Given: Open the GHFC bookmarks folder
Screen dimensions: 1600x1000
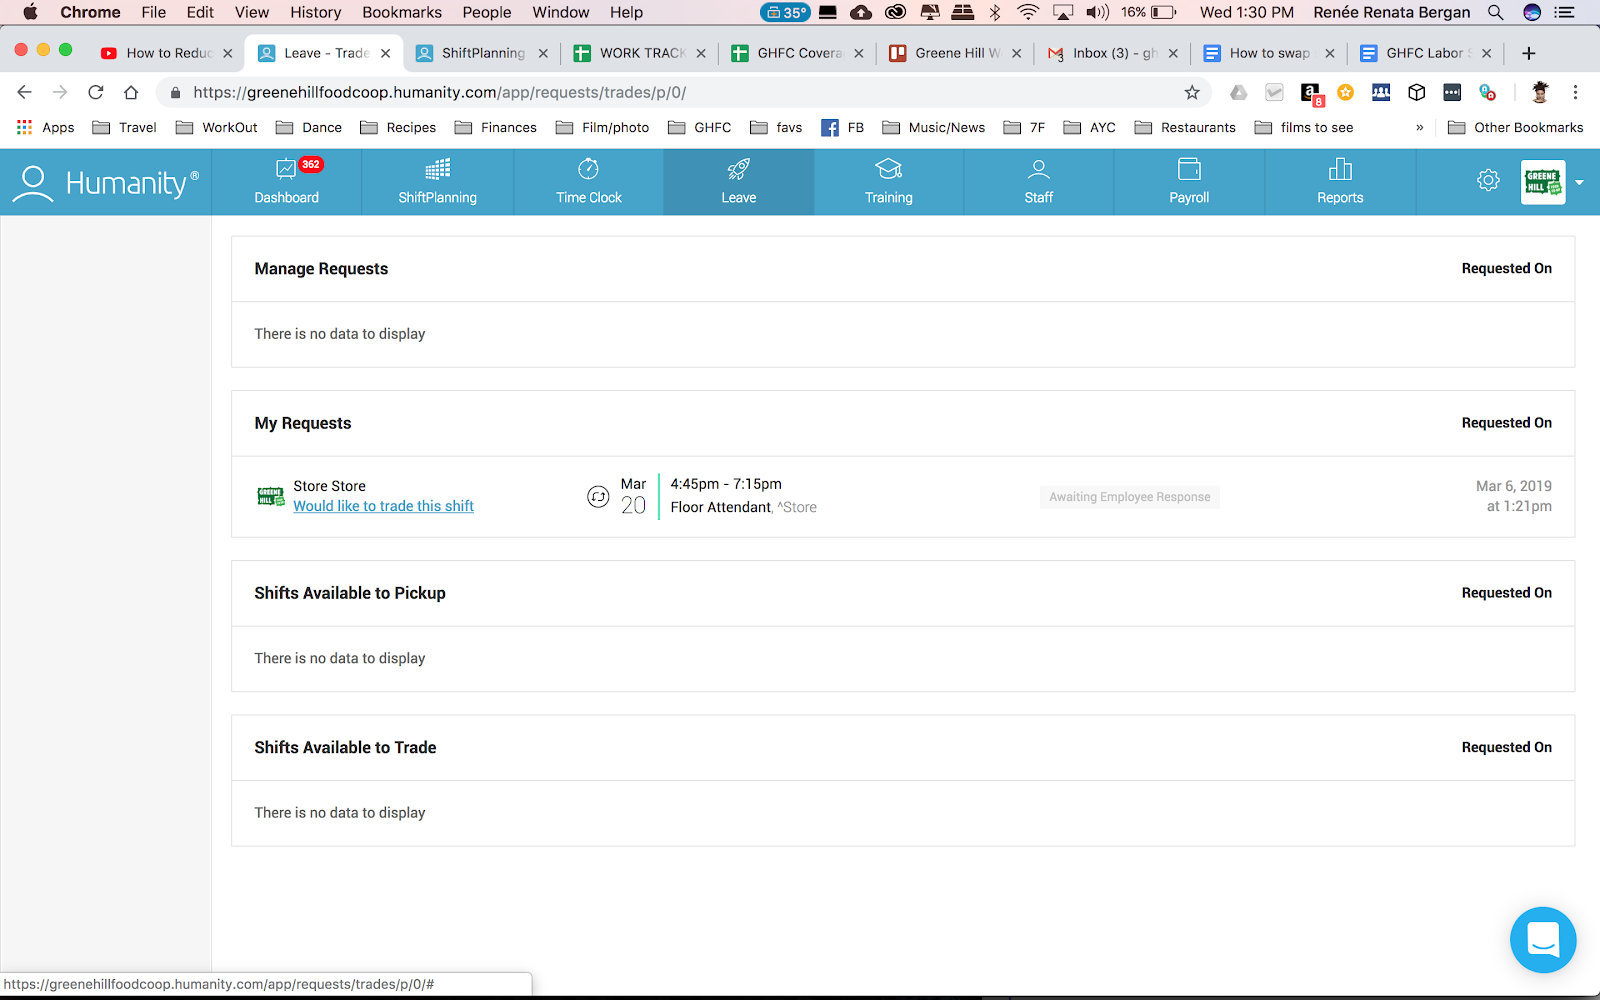Looking at the screenshot, I should click(x=699, y=127).
